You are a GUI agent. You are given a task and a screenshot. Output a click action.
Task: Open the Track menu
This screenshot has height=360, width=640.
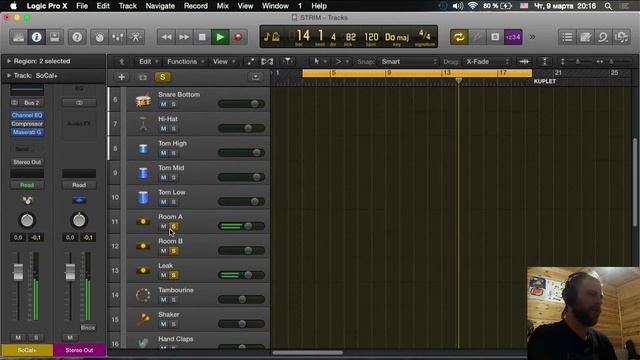[x=127, y=6]
